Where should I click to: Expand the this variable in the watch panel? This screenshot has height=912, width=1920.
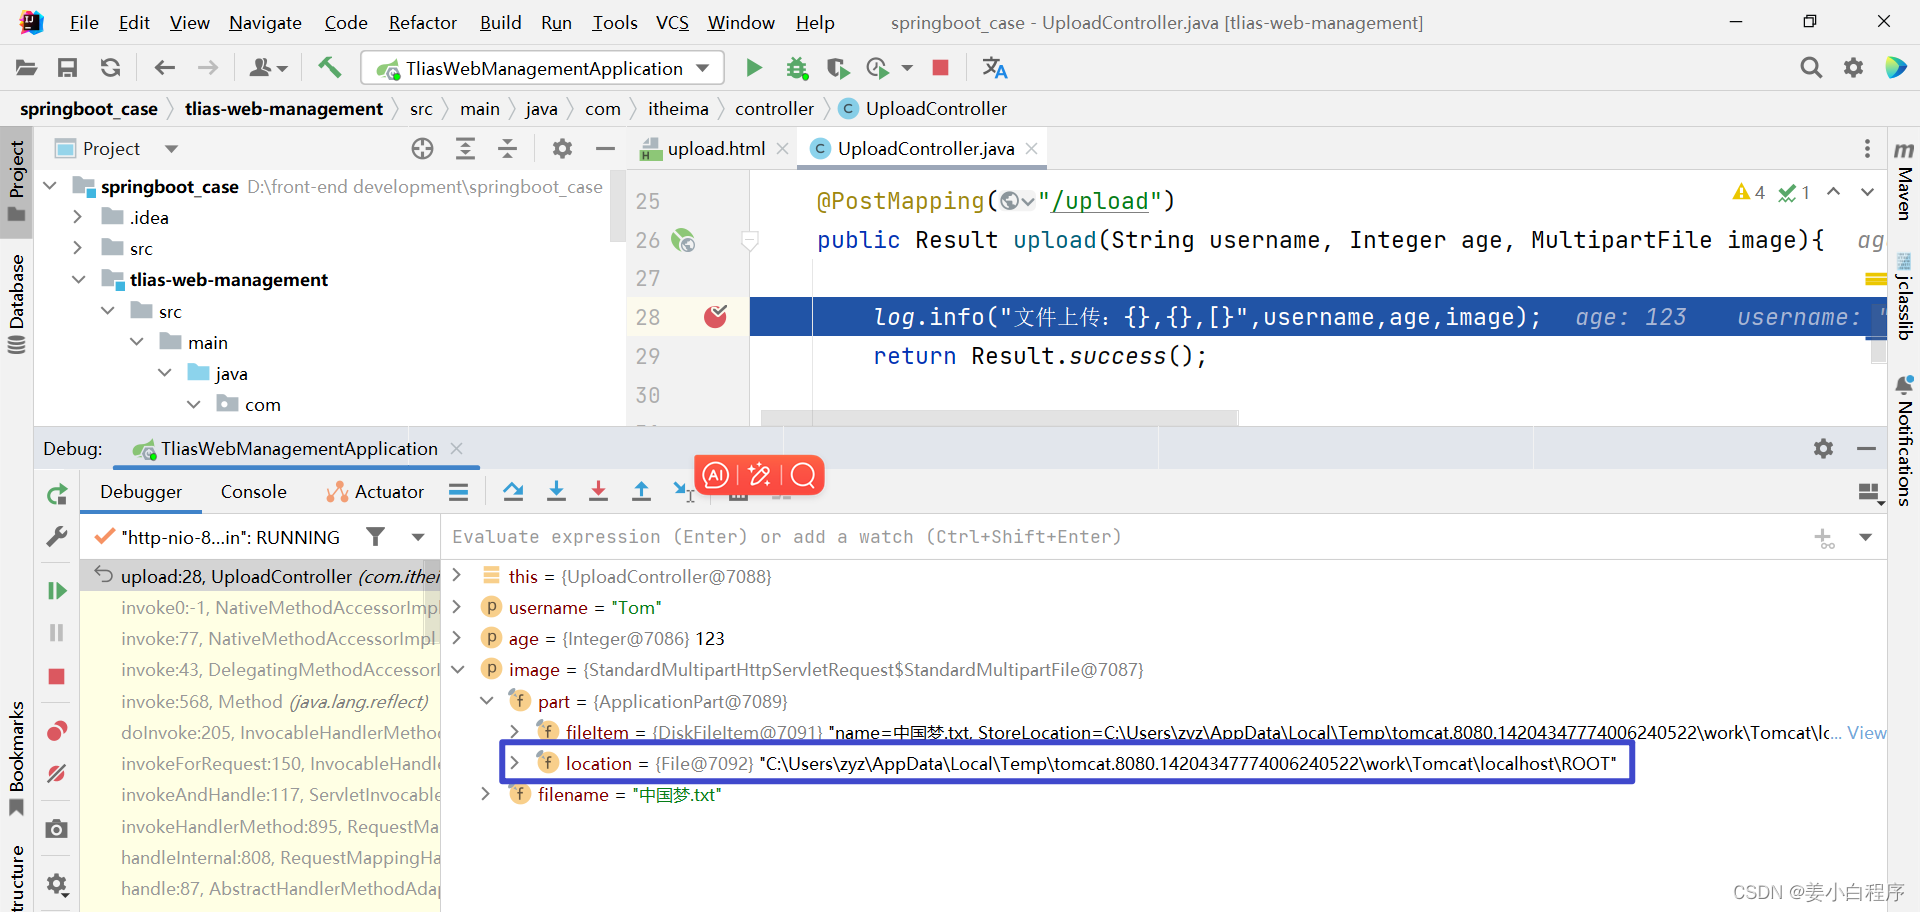(456, 576)
